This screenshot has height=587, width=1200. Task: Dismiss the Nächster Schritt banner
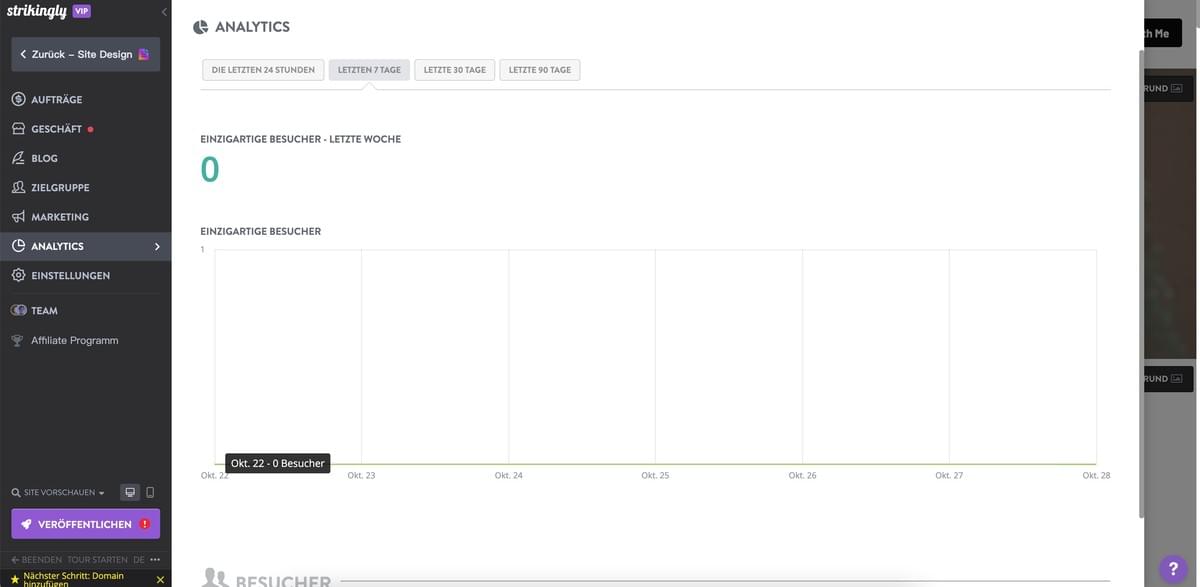point(160,580)
